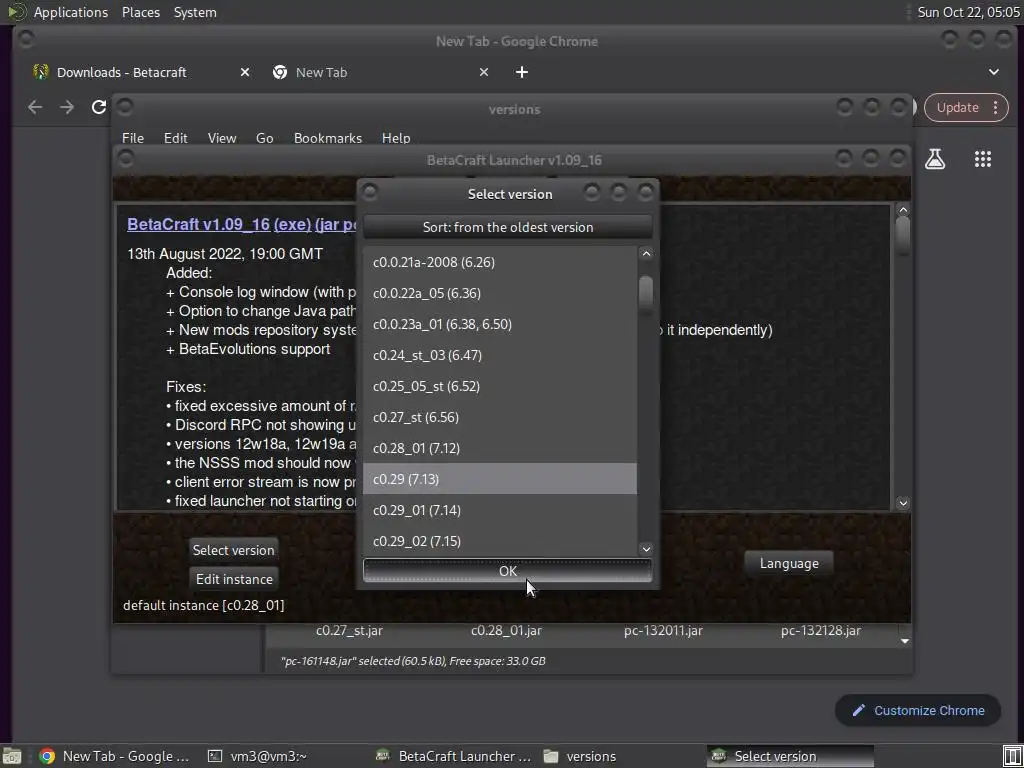Open Applications menu in top panel
Viewport: 1024px width, 768px height.
[71, 12]
